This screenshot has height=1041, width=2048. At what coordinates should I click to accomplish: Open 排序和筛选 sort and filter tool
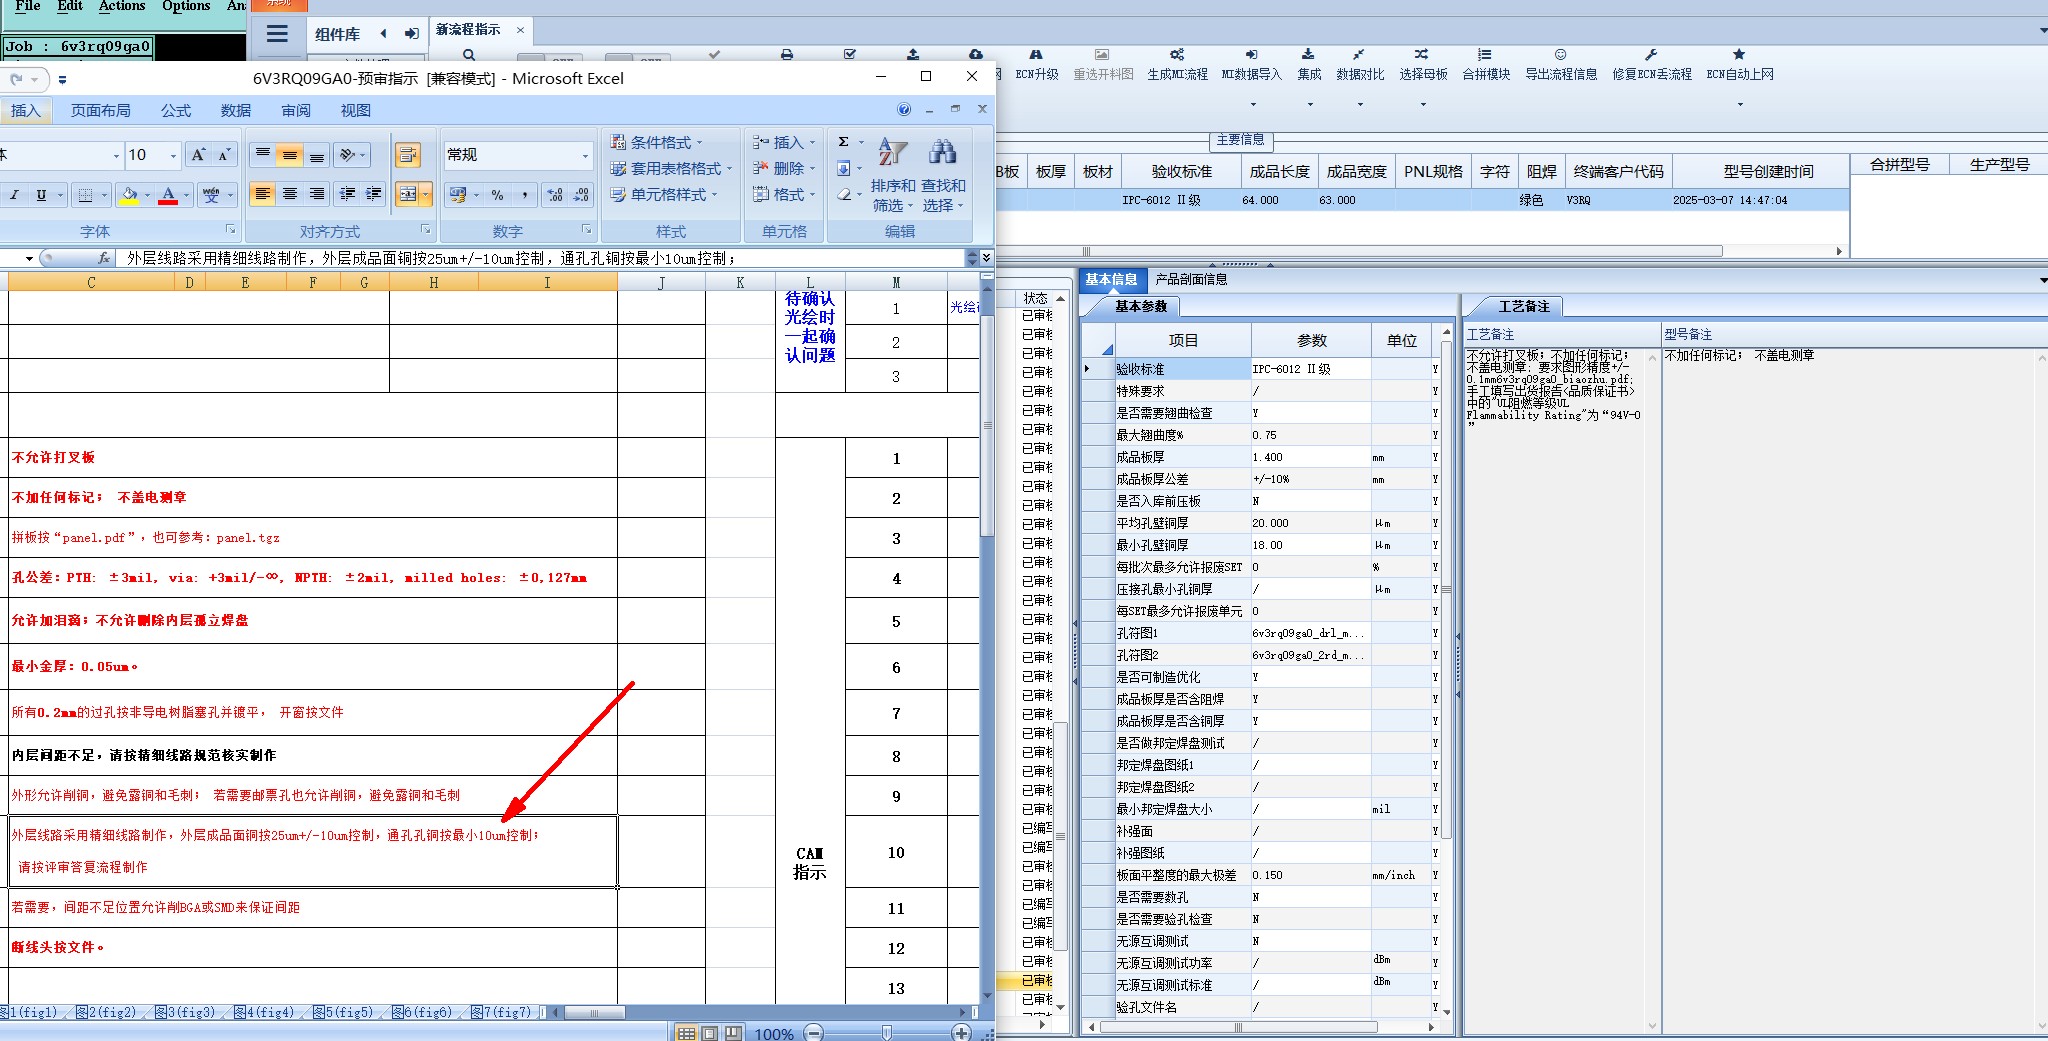pos(892,176)
